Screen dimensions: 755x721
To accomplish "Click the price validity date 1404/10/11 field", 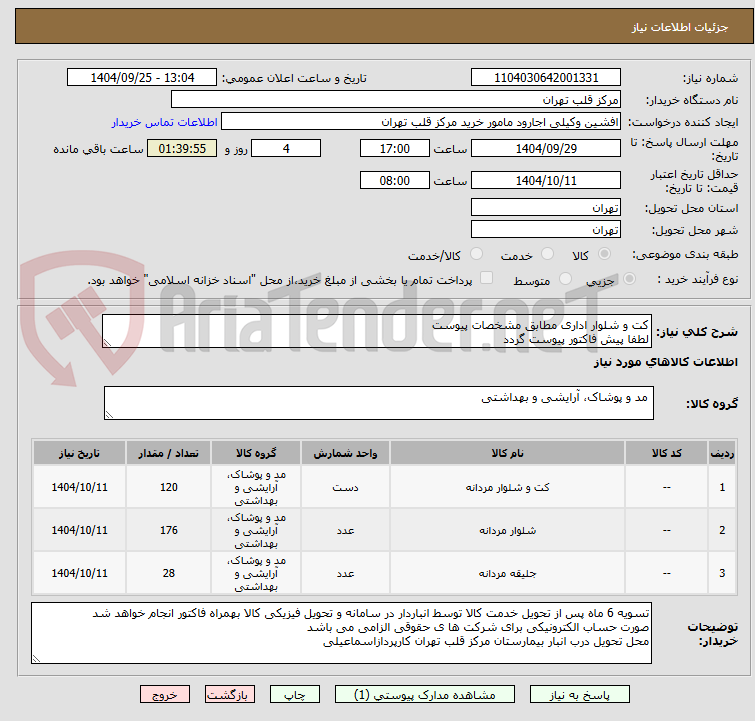I will pos(546,180).
